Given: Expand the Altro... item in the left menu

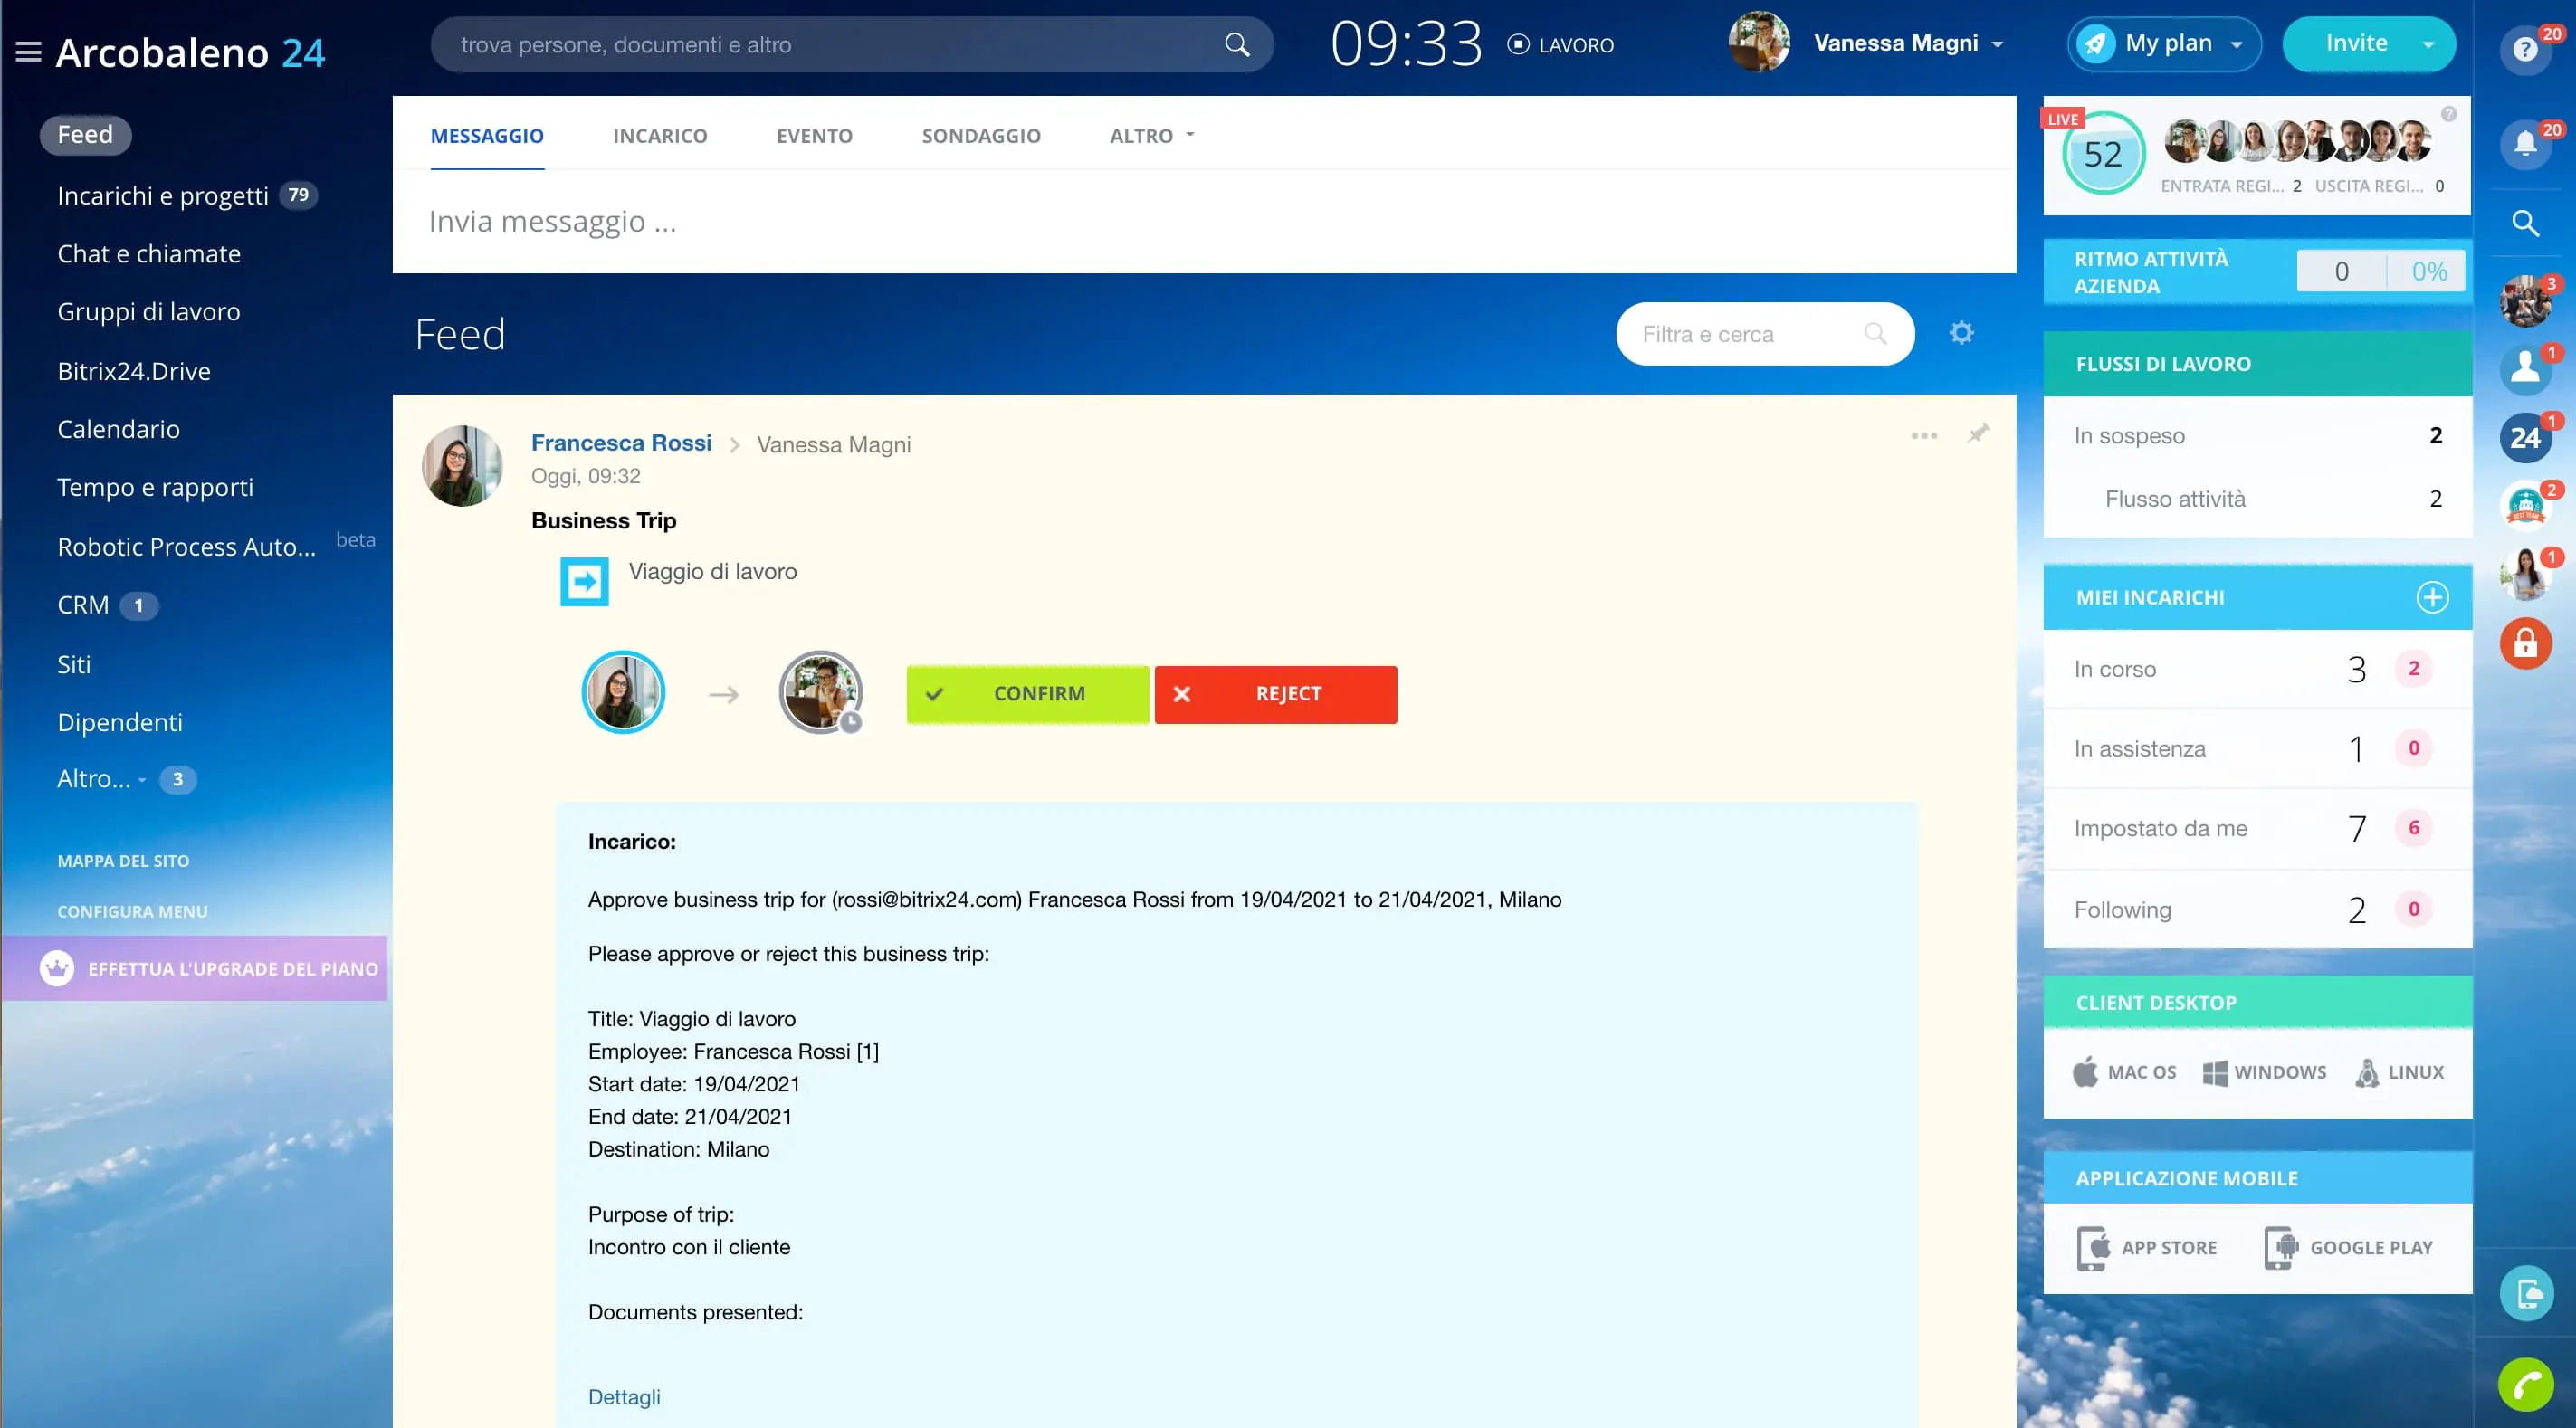Looking at the screenshot, I should coord(101,779).
